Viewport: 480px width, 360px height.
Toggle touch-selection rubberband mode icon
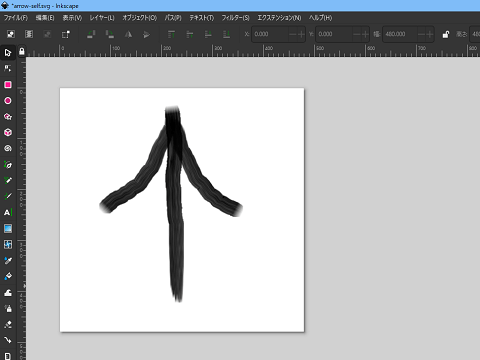(x=66, y=34)
